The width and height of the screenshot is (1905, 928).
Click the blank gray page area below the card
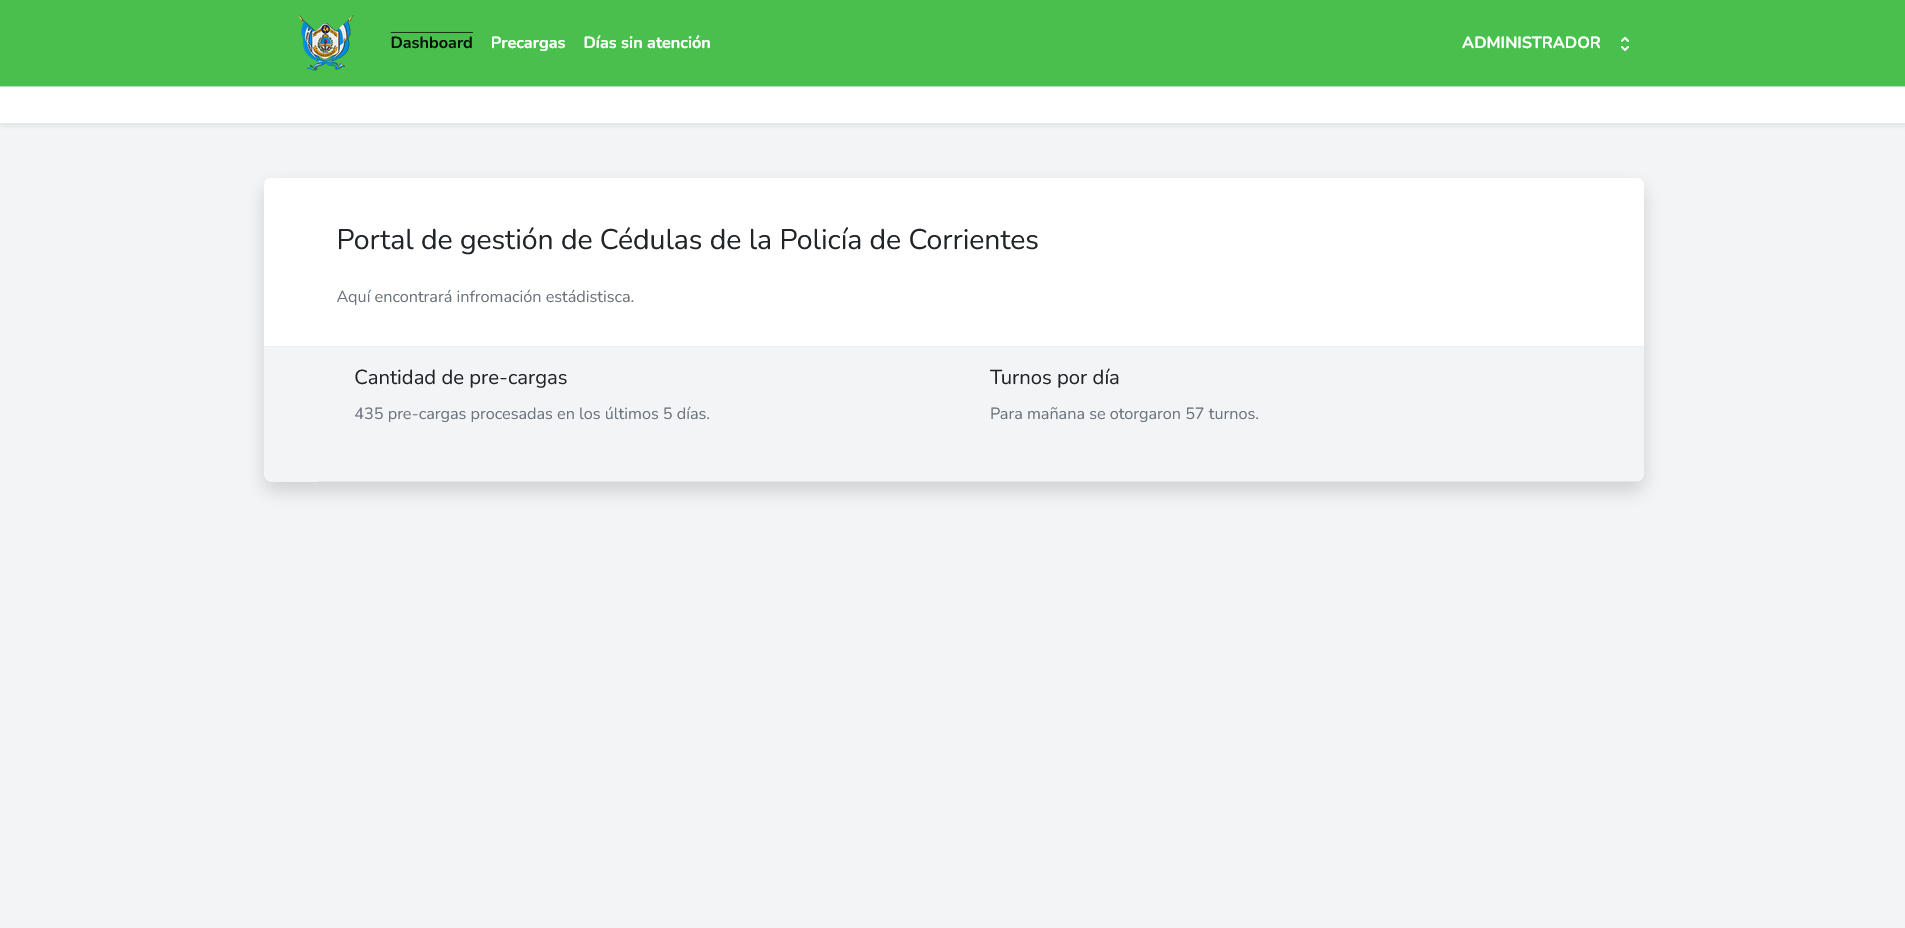952,700
